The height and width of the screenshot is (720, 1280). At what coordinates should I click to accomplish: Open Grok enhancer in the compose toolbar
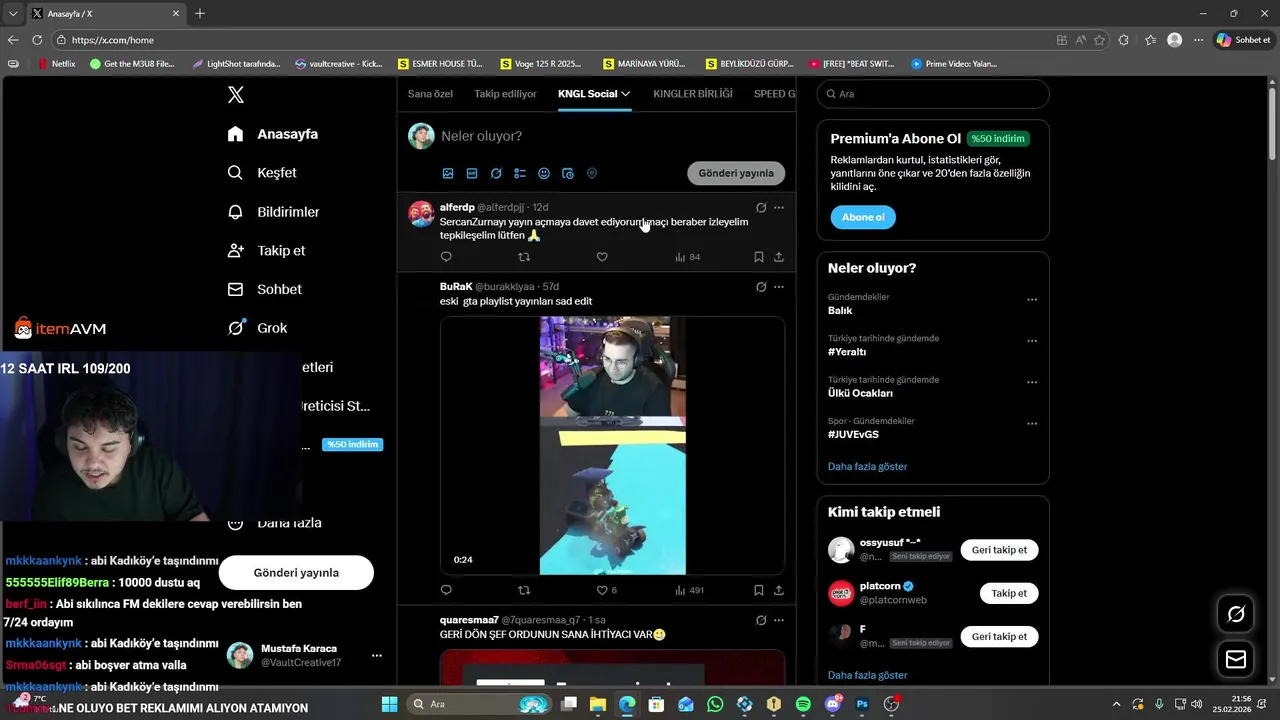pyautogui.click(x=496, y=173)
